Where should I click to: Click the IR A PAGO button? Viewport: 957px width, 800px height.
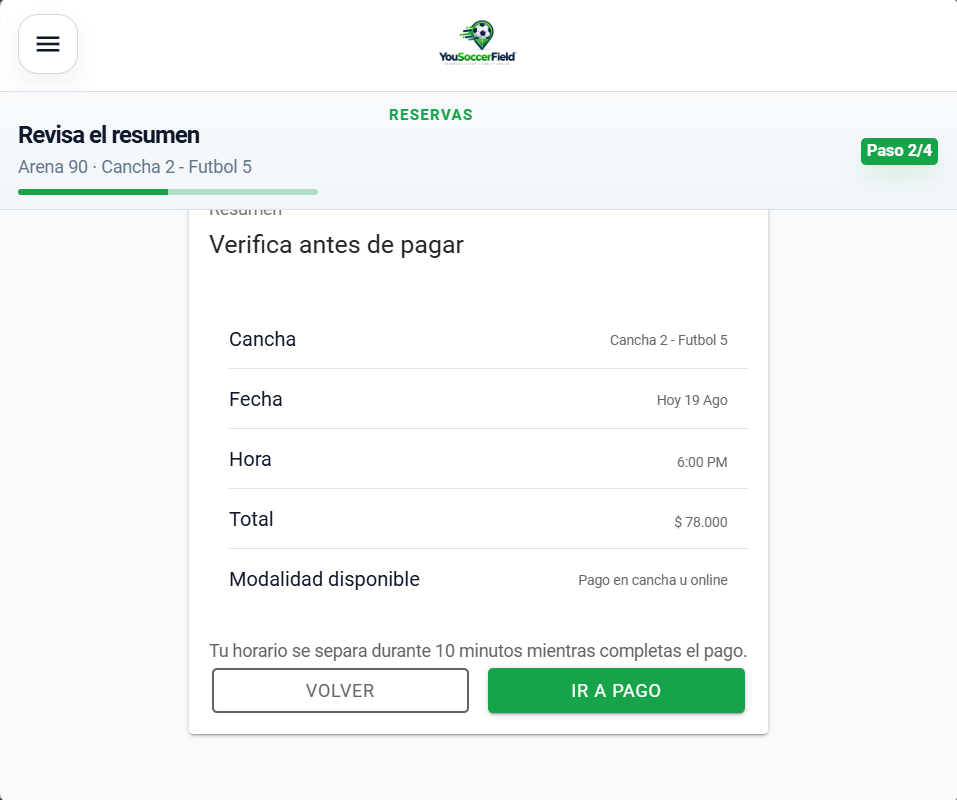[x=616, y=690]
